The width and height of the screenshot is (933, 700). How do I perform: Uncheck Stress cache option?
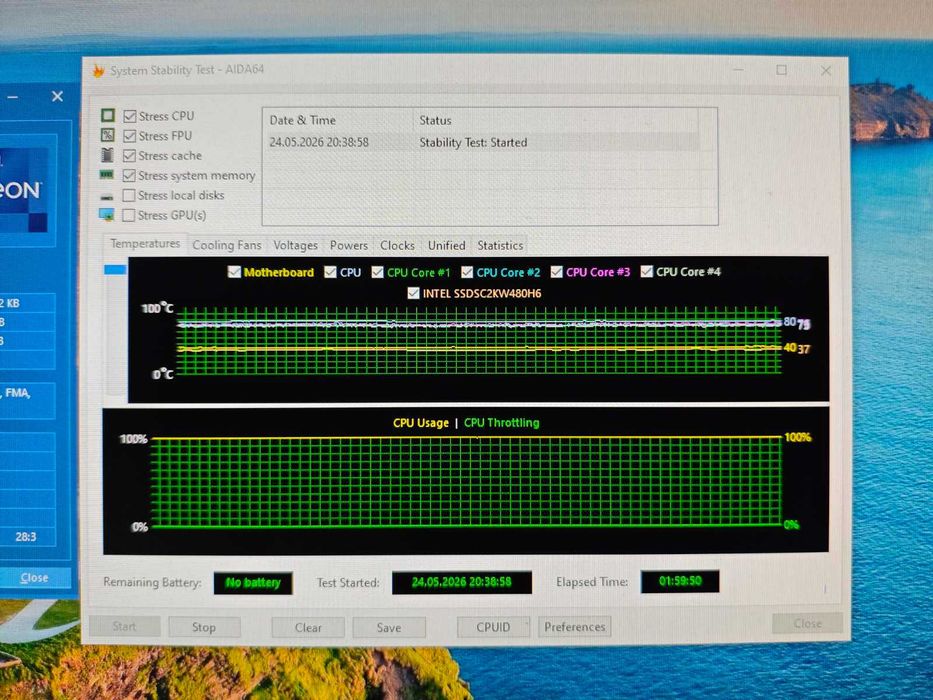coord(129,156)
